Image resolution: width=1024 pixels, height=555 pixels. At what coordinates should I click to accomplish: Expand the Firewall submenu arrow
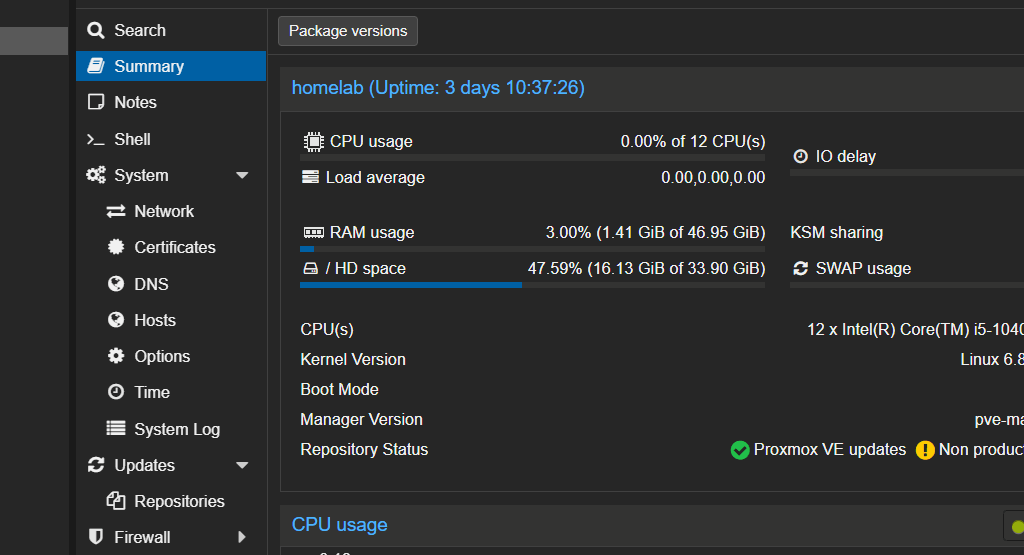[242, 537]
